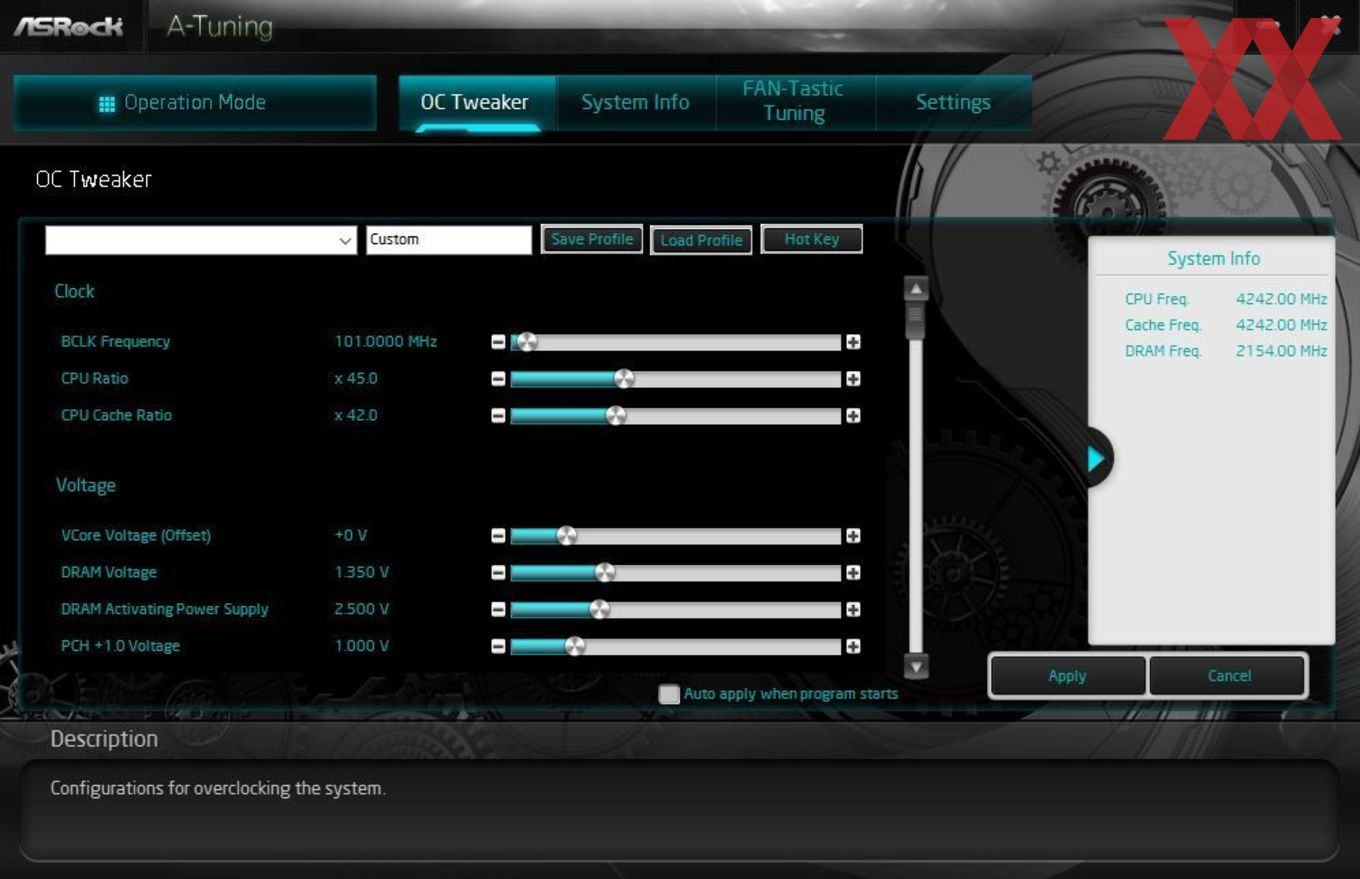Screen dimensions: 1360x879
Task: Click the BCLK Frequency value 101.0000 MHz
Action: 386,342
